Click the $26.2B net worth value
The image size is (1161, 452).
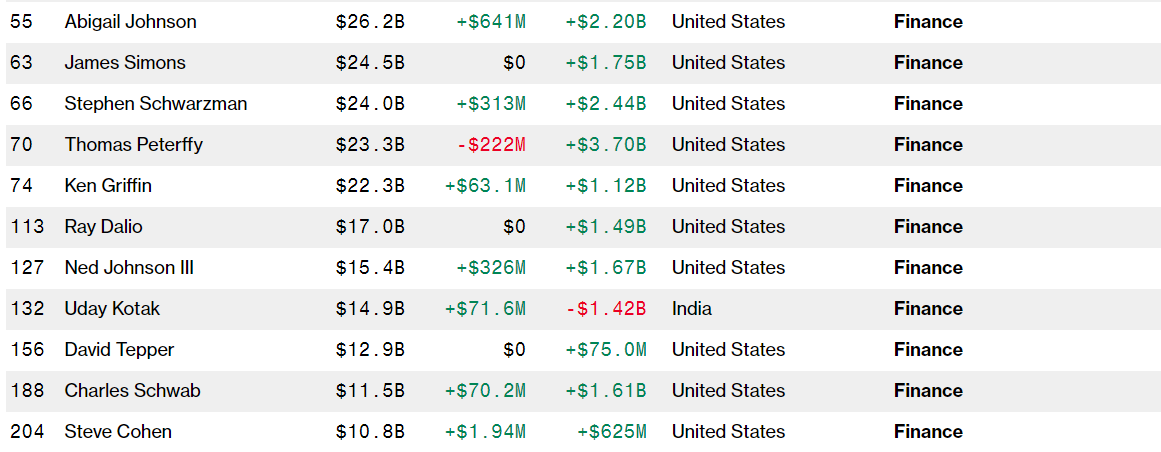pyautogui.click(x=370, y=21)
